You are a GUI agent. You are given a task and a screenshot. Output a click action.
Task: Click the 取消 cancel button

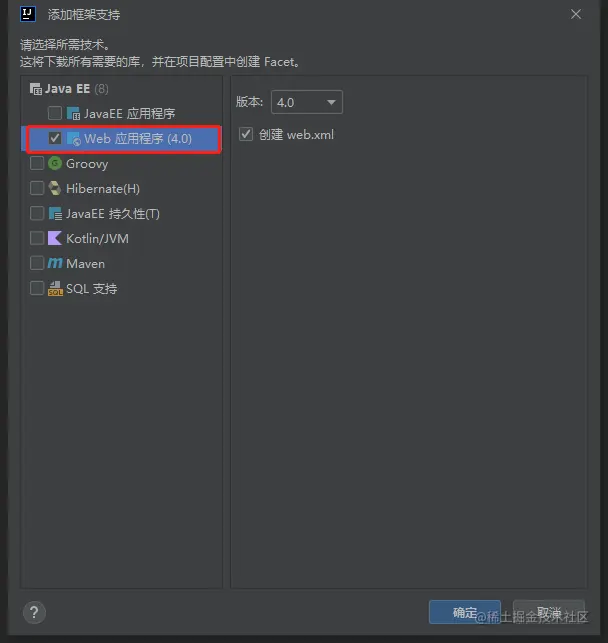pyautogui.click(x=549, y=612)
